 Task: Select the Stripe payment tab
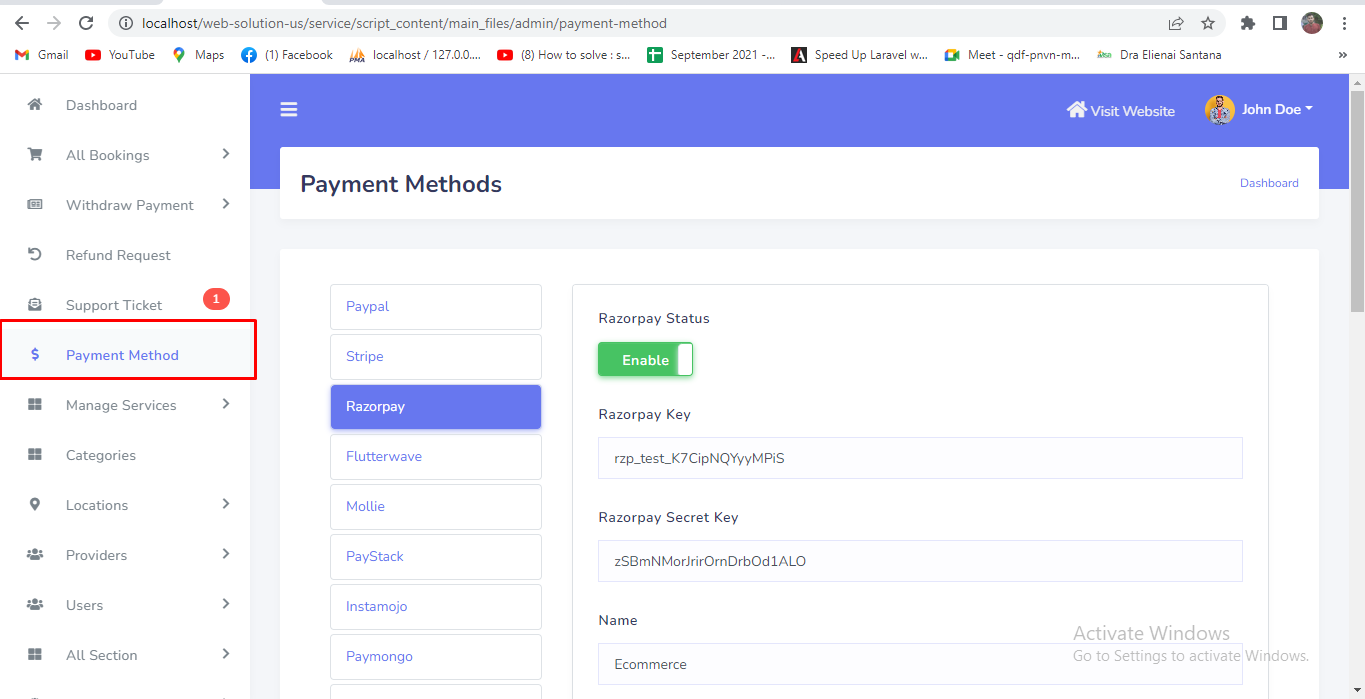point(435,357)
